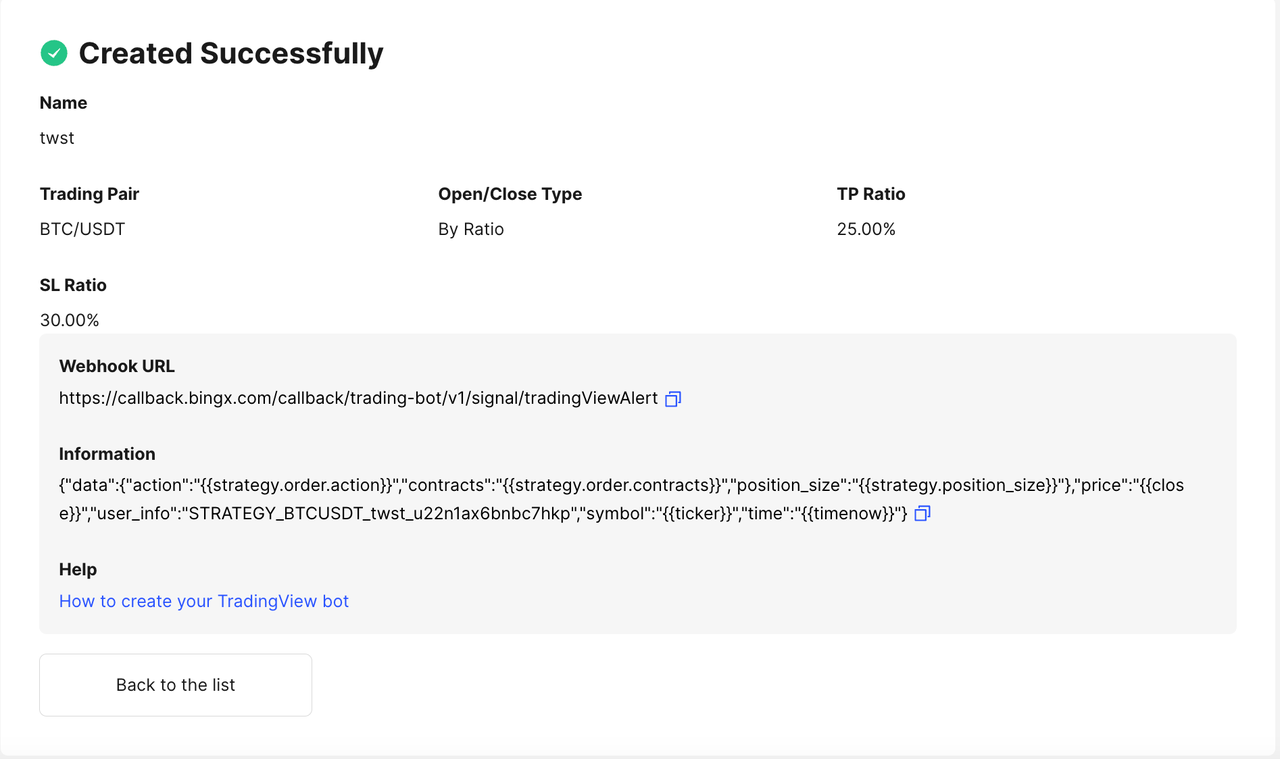Click the green success checkmark icon
1280x759 pixels.
coord(54,53)
